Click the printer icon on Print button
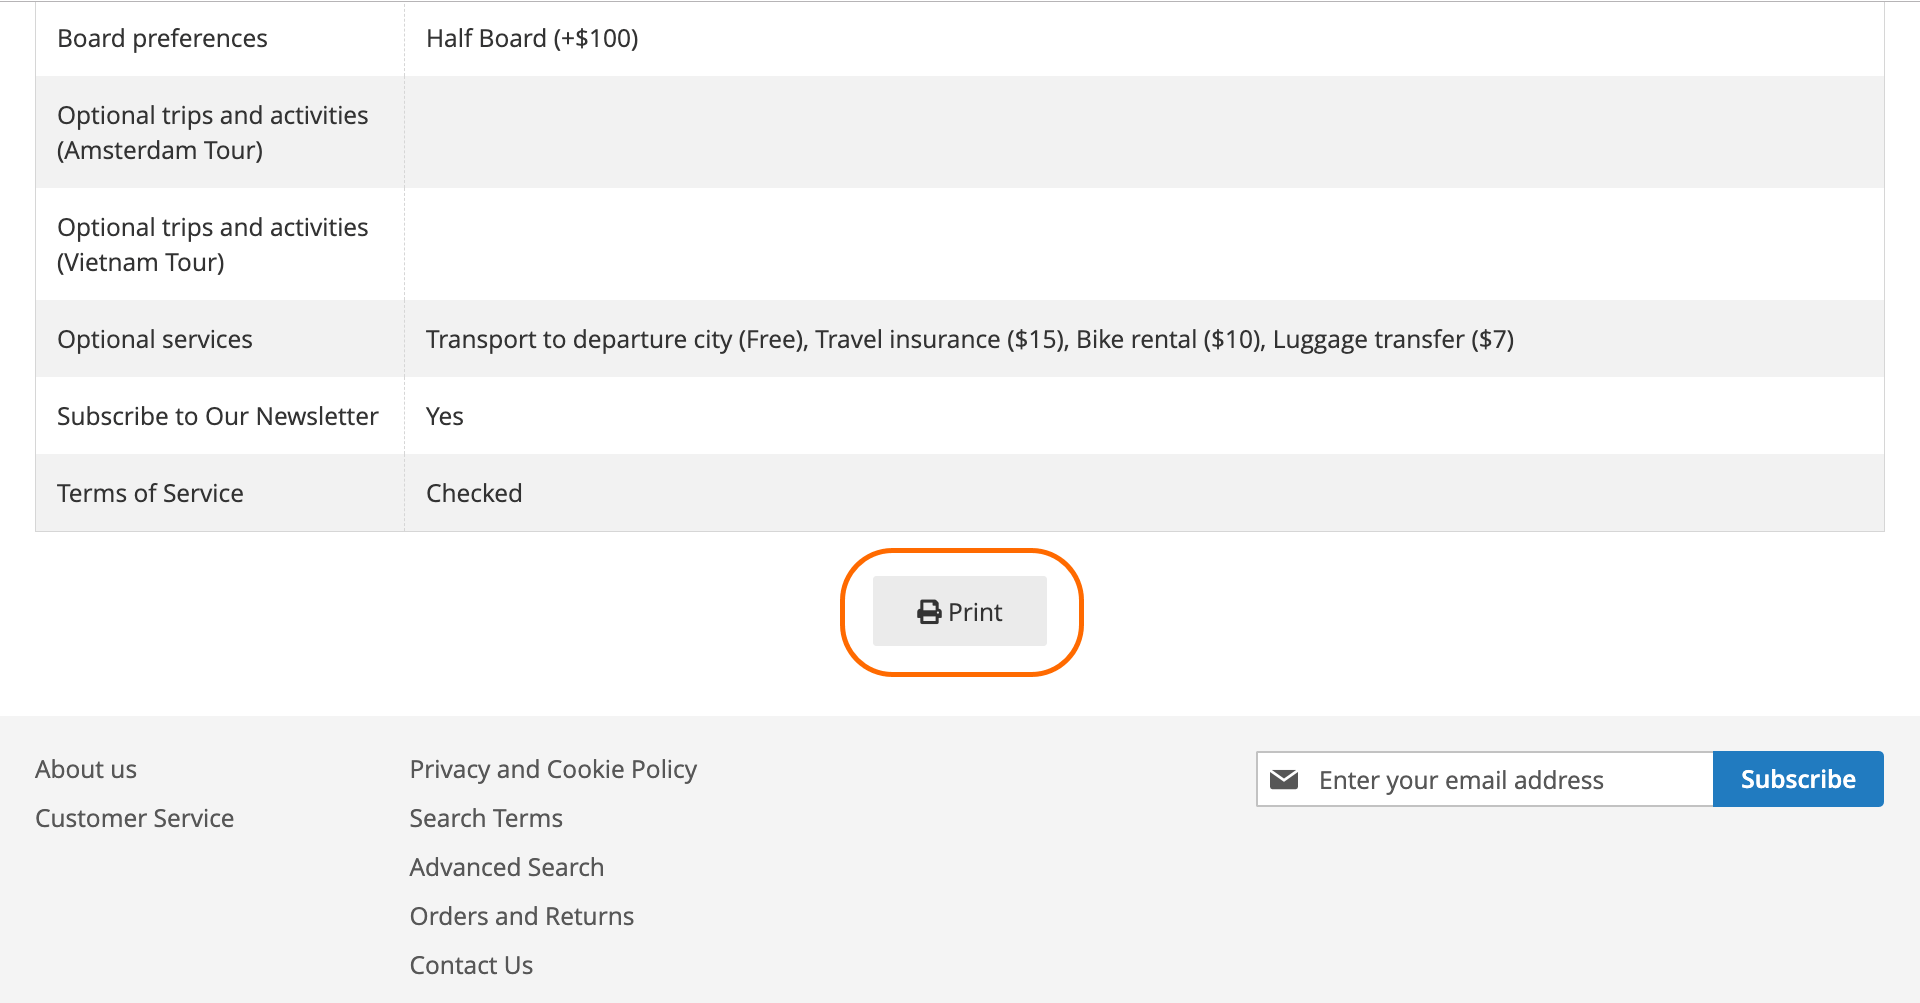This screenshot has height=1003, width=1920. [929, 612]
